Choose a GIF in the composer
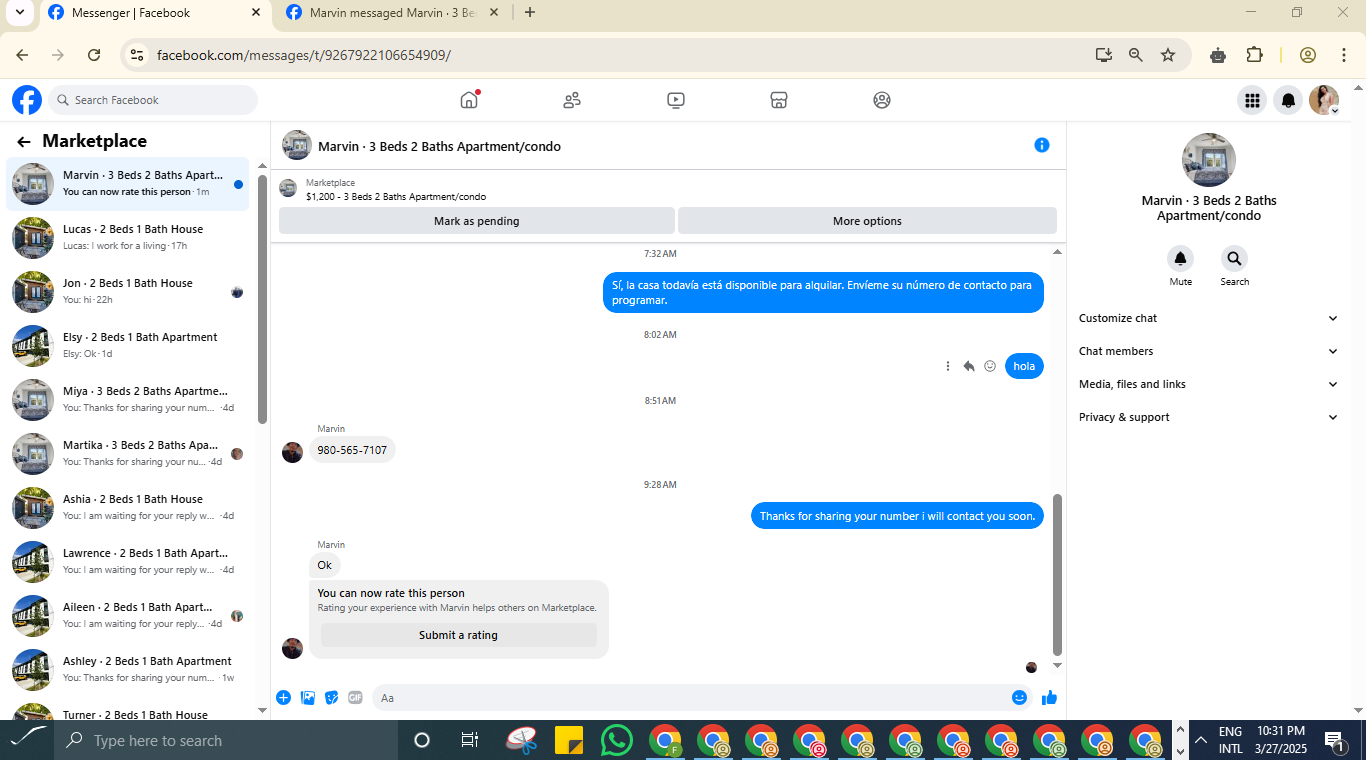1366x760 pixels. click(x=355, y=698)
